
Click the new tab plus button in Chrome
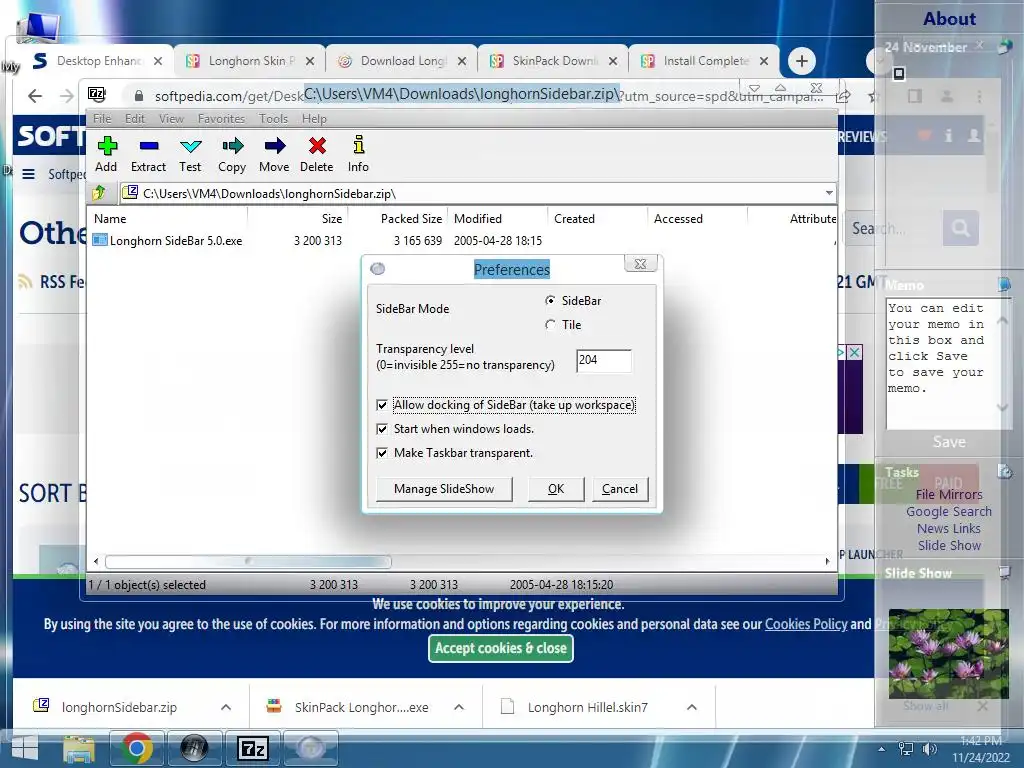click(802, 61)
